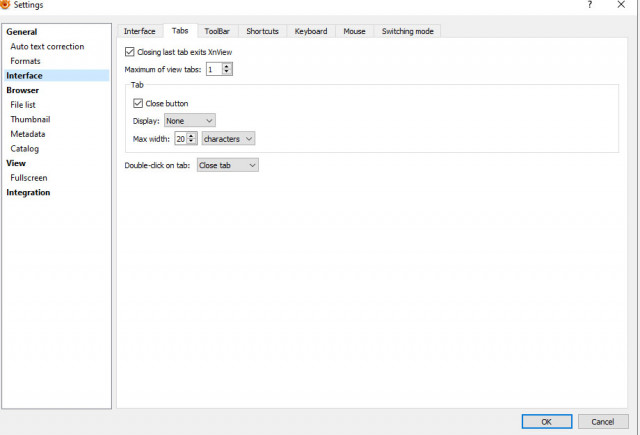Viewport: 640px width, 435px height.
Task: Select Metadata settings page
Action: pos(28,134)
